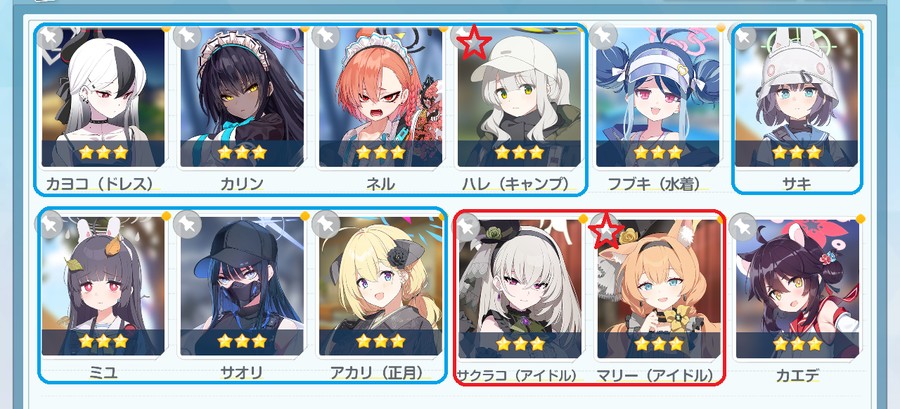Screen dimensions: 900x409
Task: Select the サキ character portrait
Action: 797,98
